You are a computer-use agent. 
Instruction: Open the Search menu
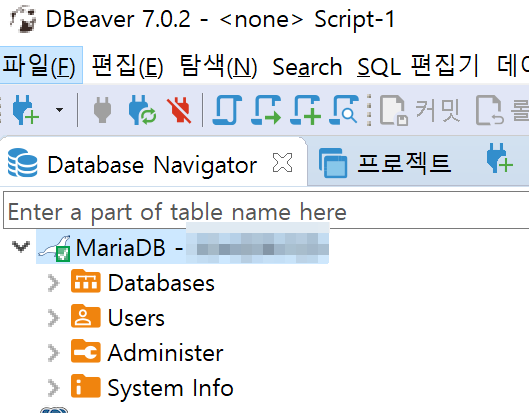[x=307, y=66]
